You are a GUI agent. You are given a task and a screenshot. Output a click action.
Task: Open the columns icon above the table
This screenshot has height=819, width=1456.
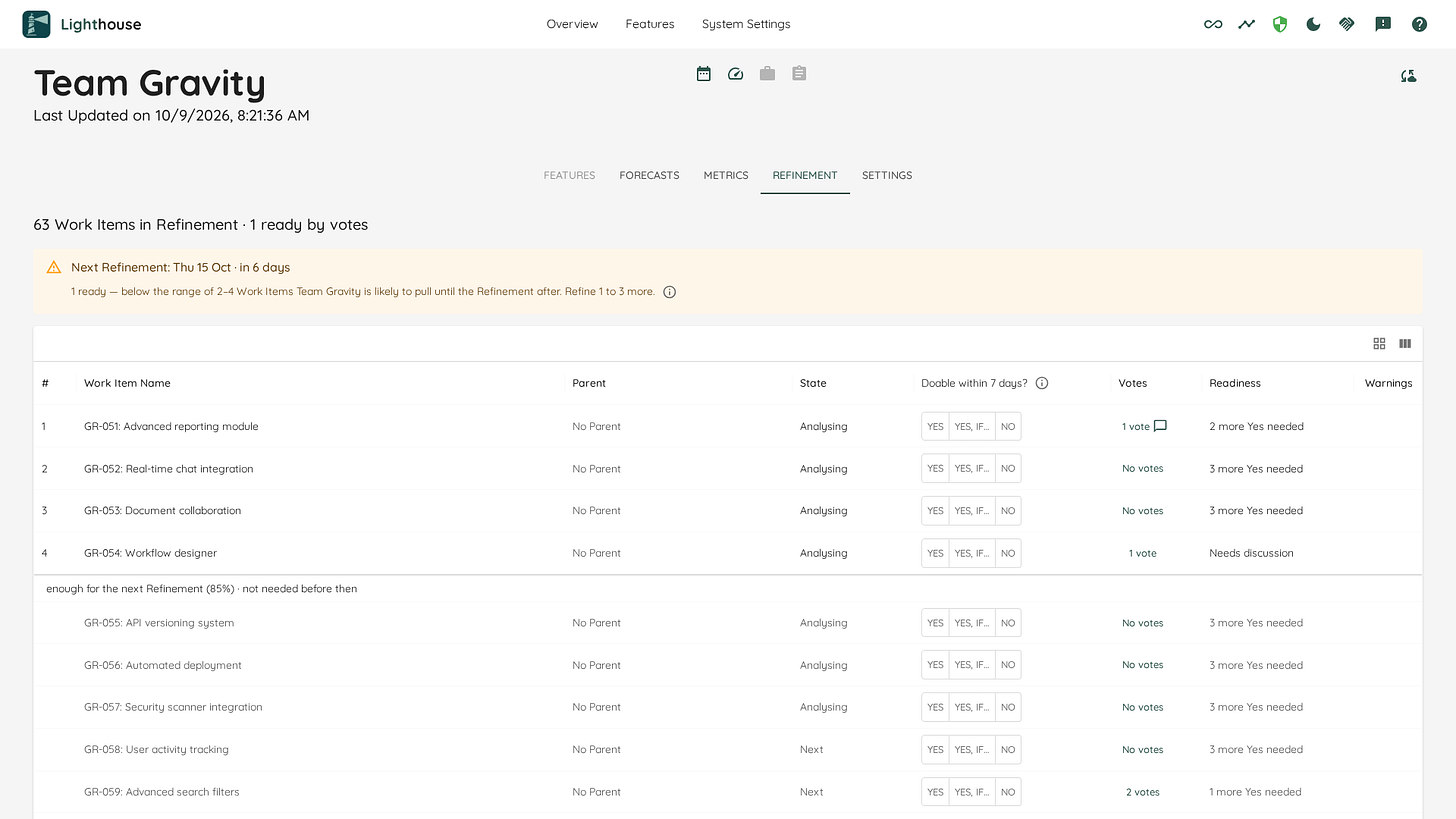point(1405,343)
